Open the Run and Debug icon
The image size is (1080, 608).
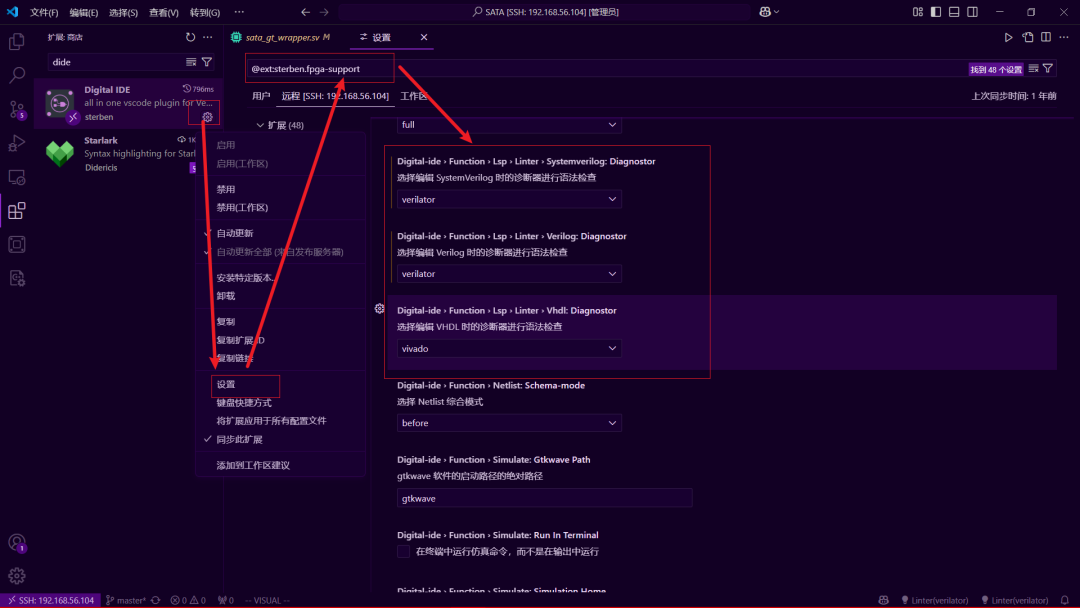coord(15,142)
